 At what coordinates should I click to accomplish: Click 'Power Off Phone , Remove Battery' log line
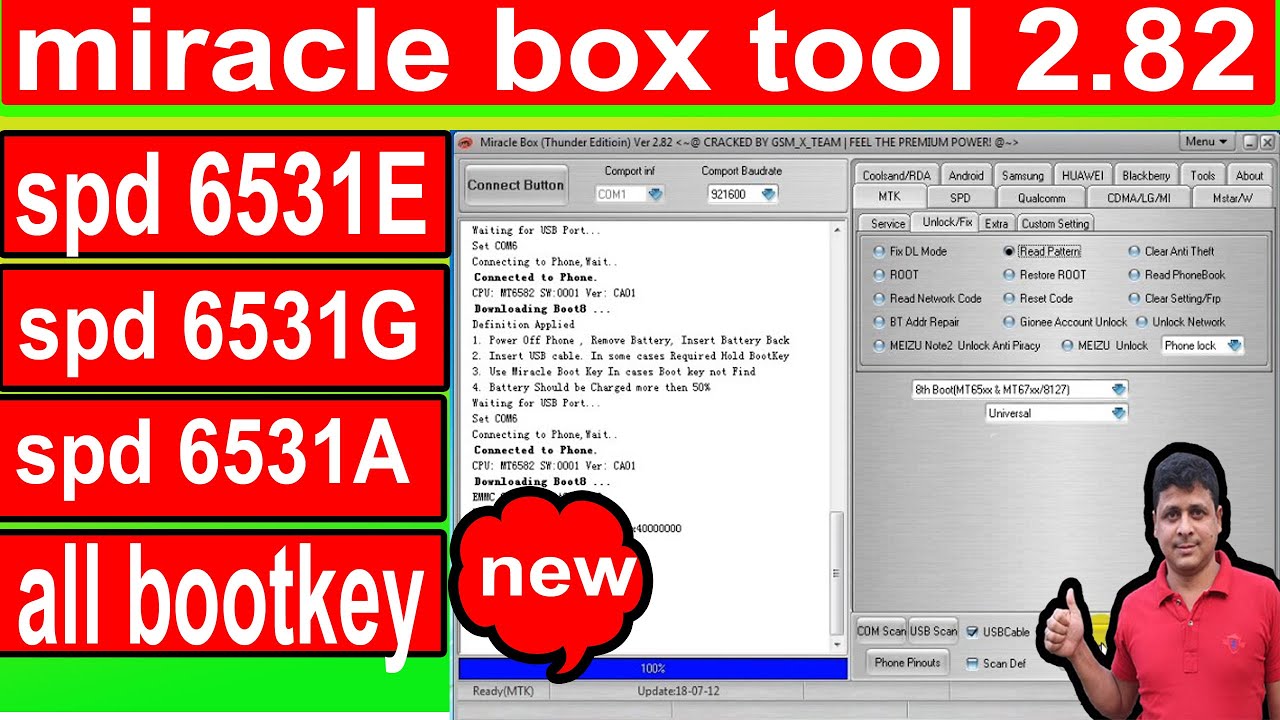click(630, 340)
